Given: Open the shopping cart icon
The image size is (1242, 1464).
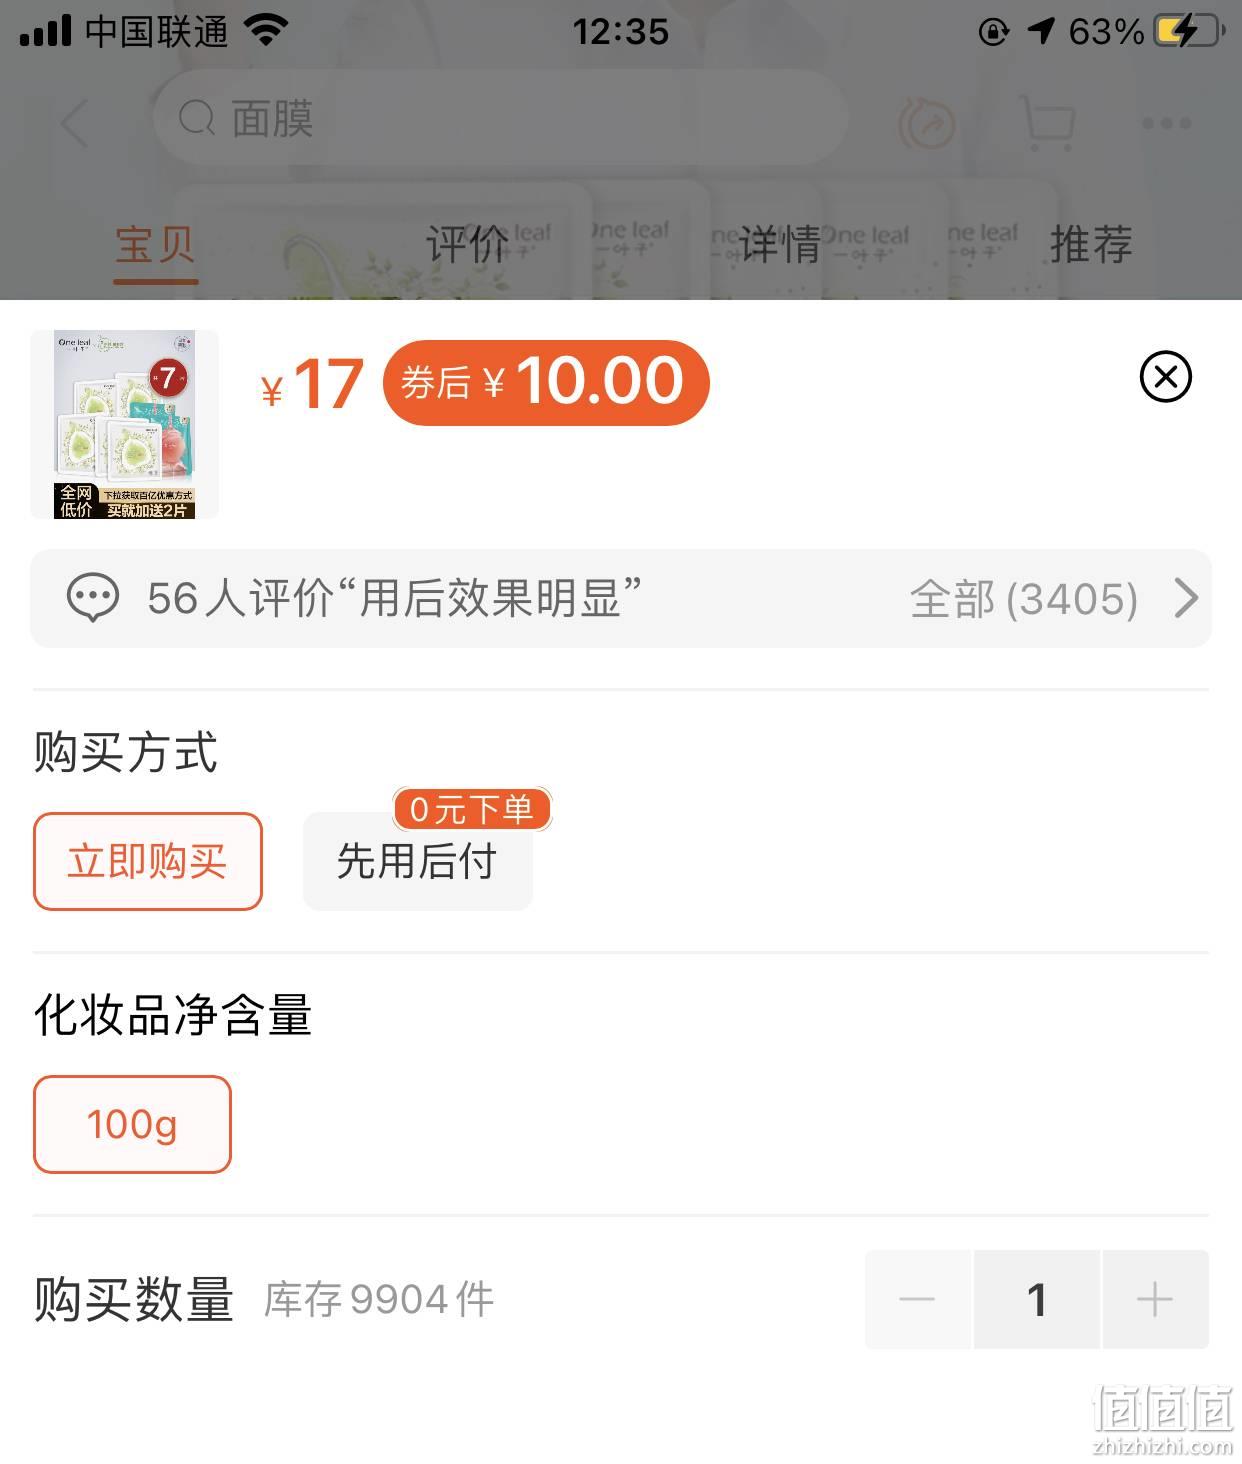Looking at the screenshot, I should click(x=1049, y=122).
